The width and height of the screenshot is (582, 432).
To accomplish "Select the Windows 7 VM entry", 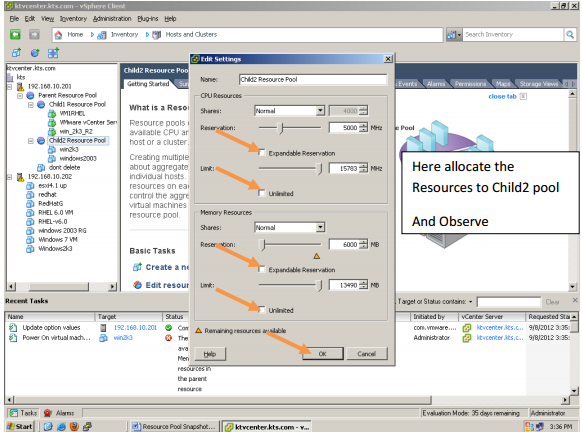I will [58, 240].
